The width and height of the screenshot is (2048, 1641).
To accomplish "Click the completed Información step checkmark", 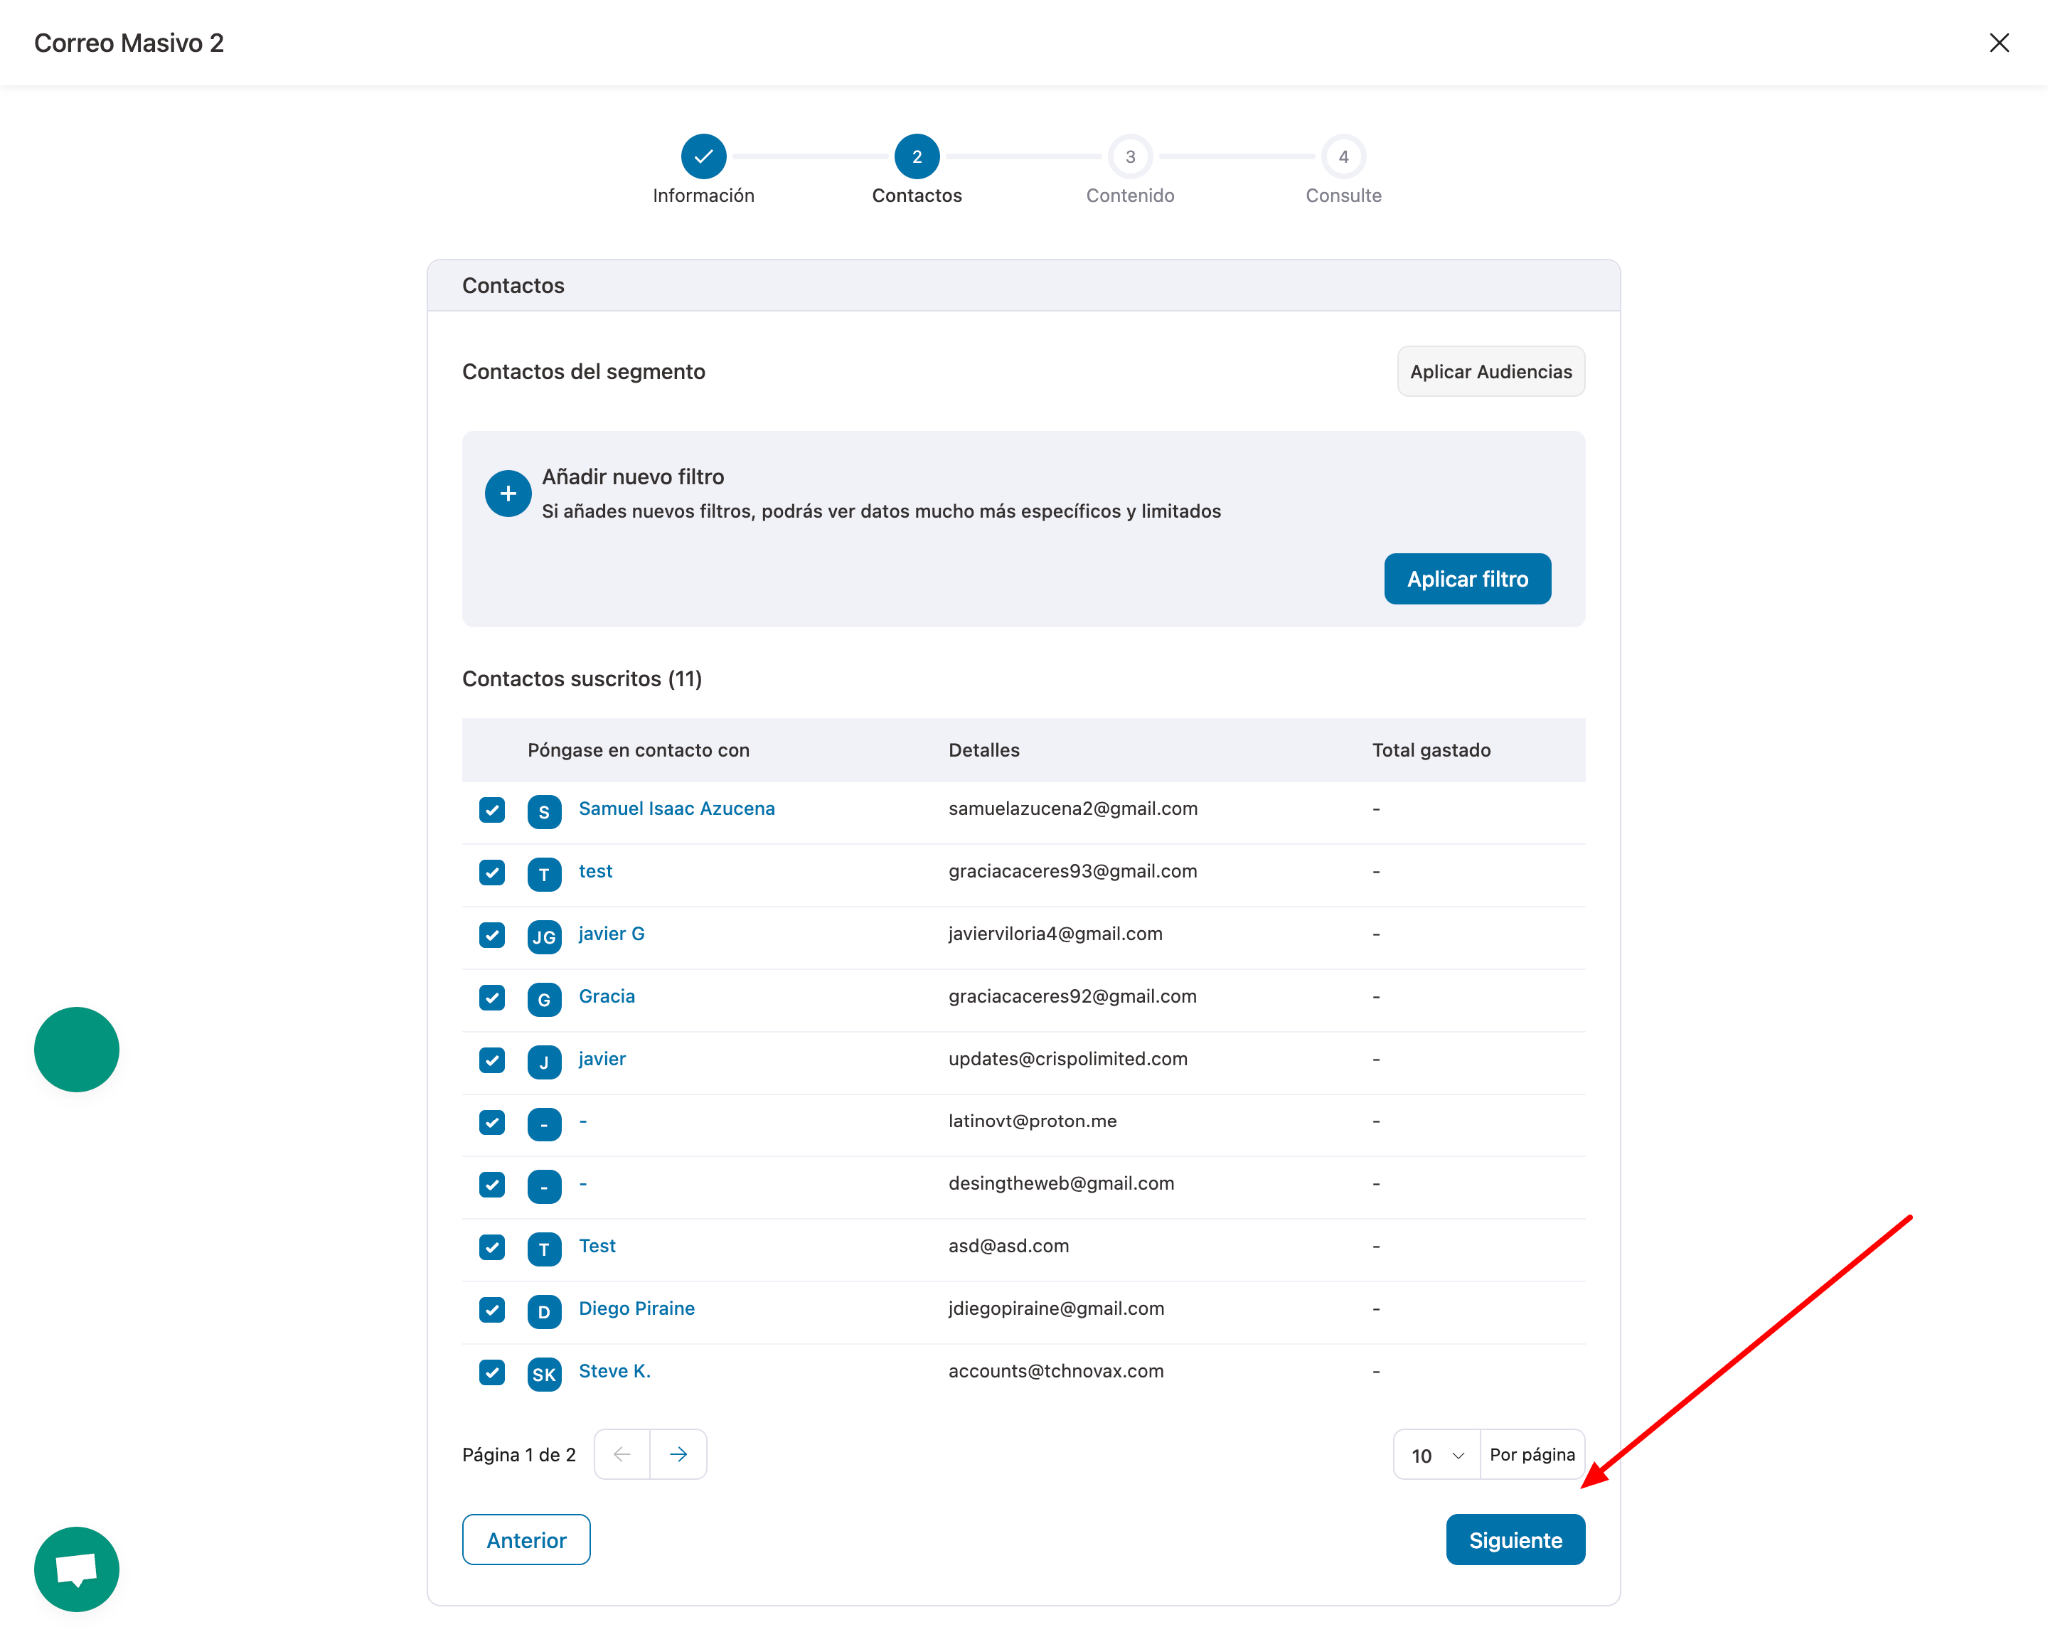I will coord(703,157).
